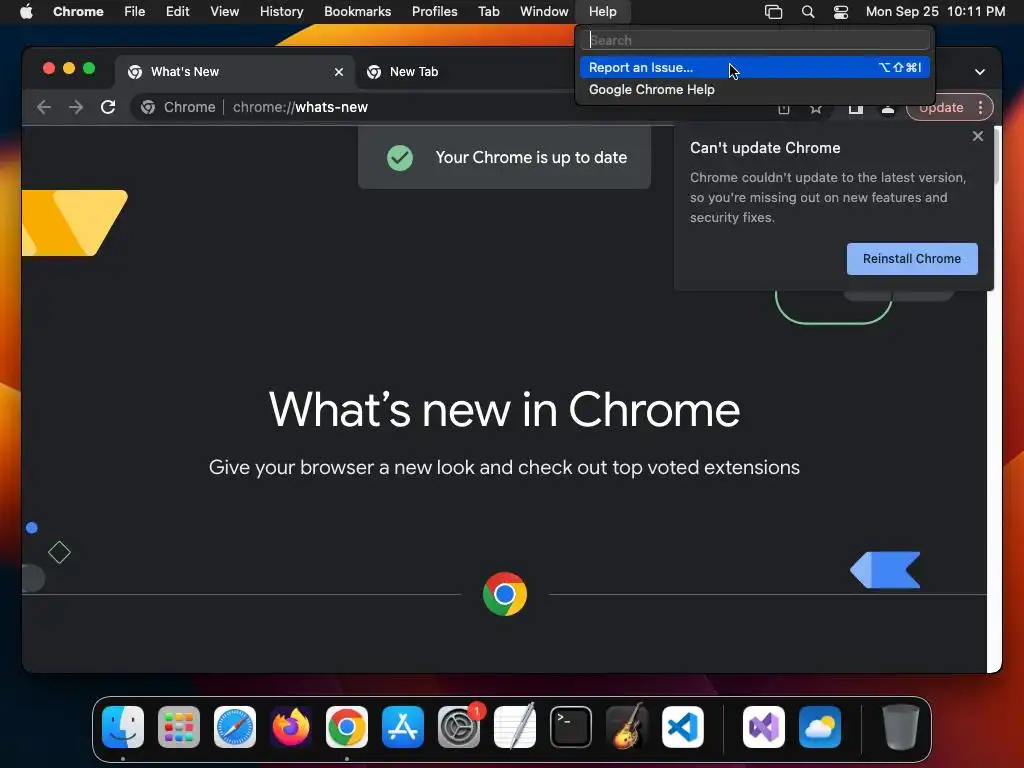
Task: Open the View menu
Action: [x=224, y=11]
